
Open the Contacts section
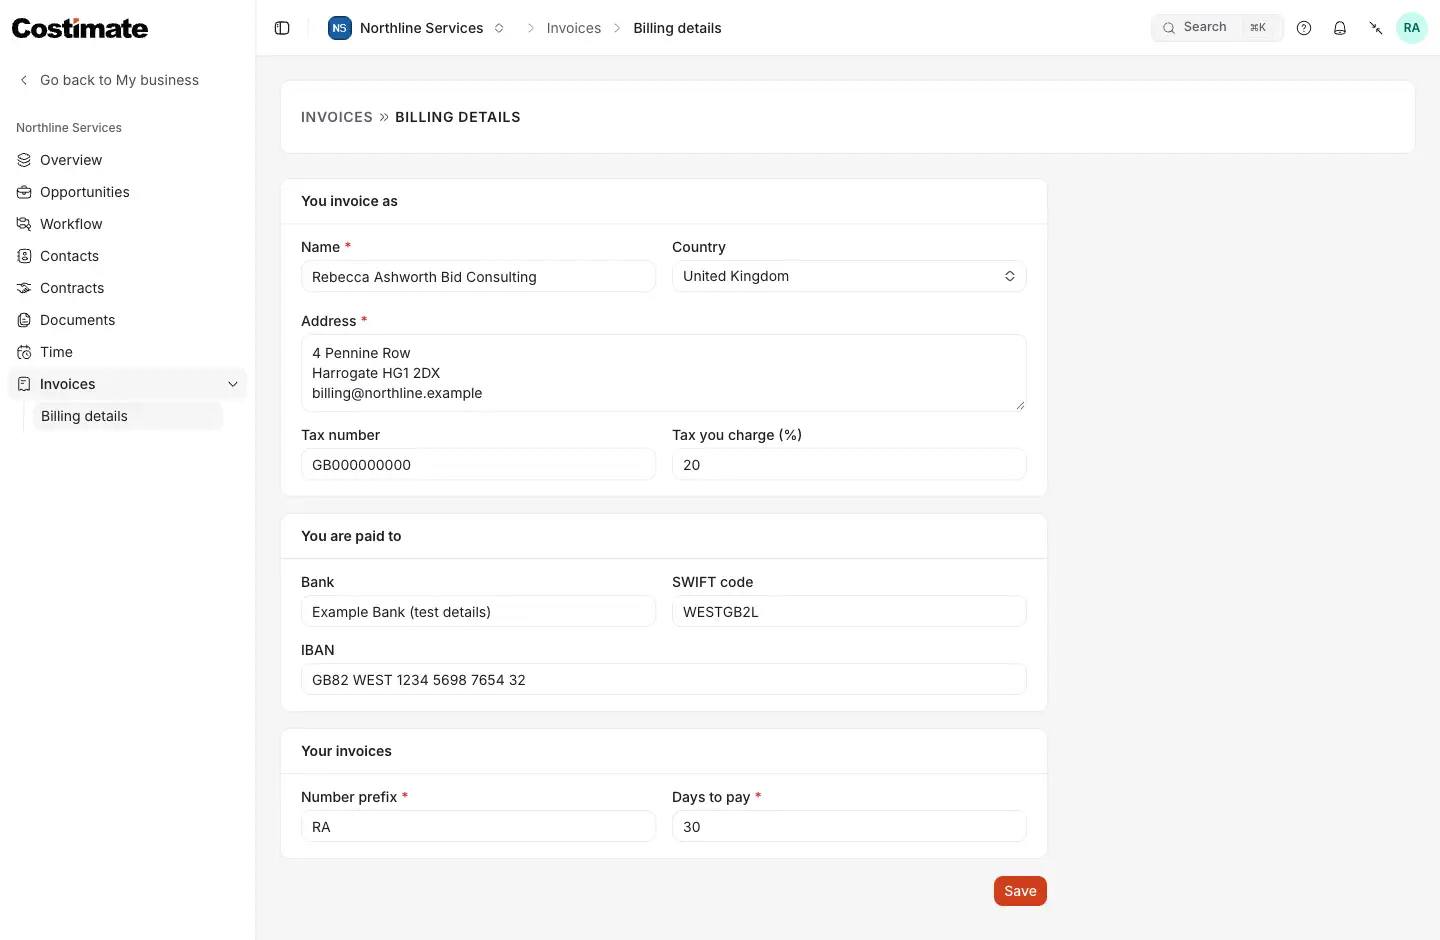point(127,256)
